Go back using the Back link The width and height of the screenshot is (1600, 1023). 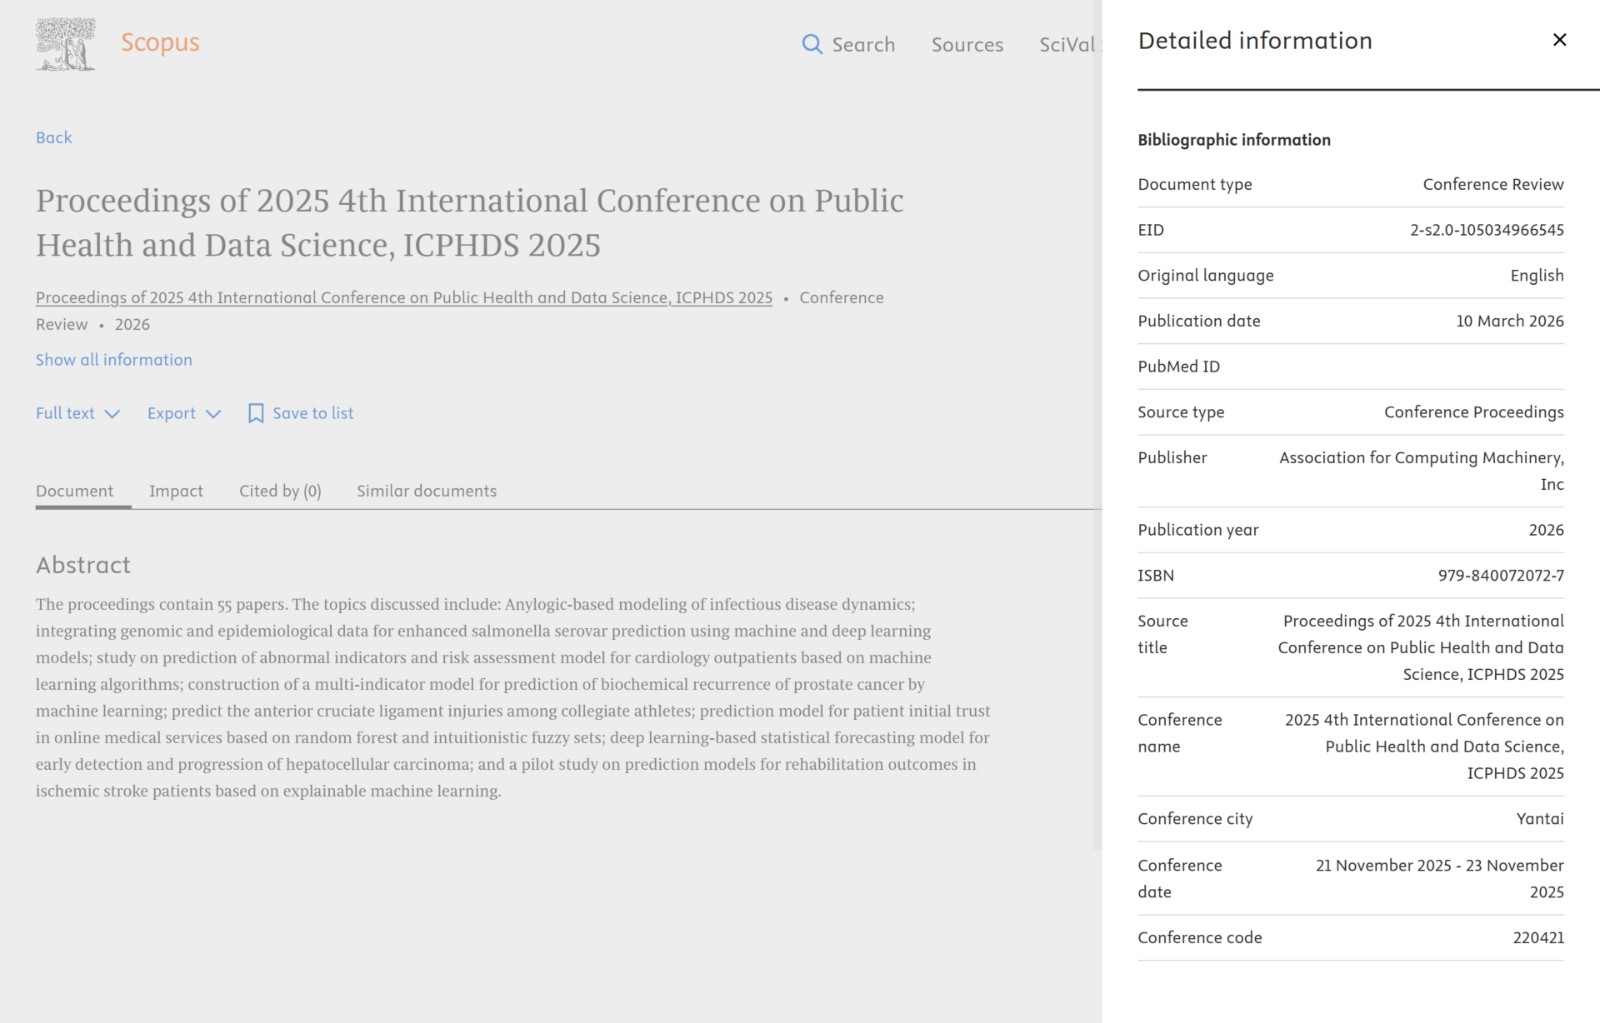(54, 138)
